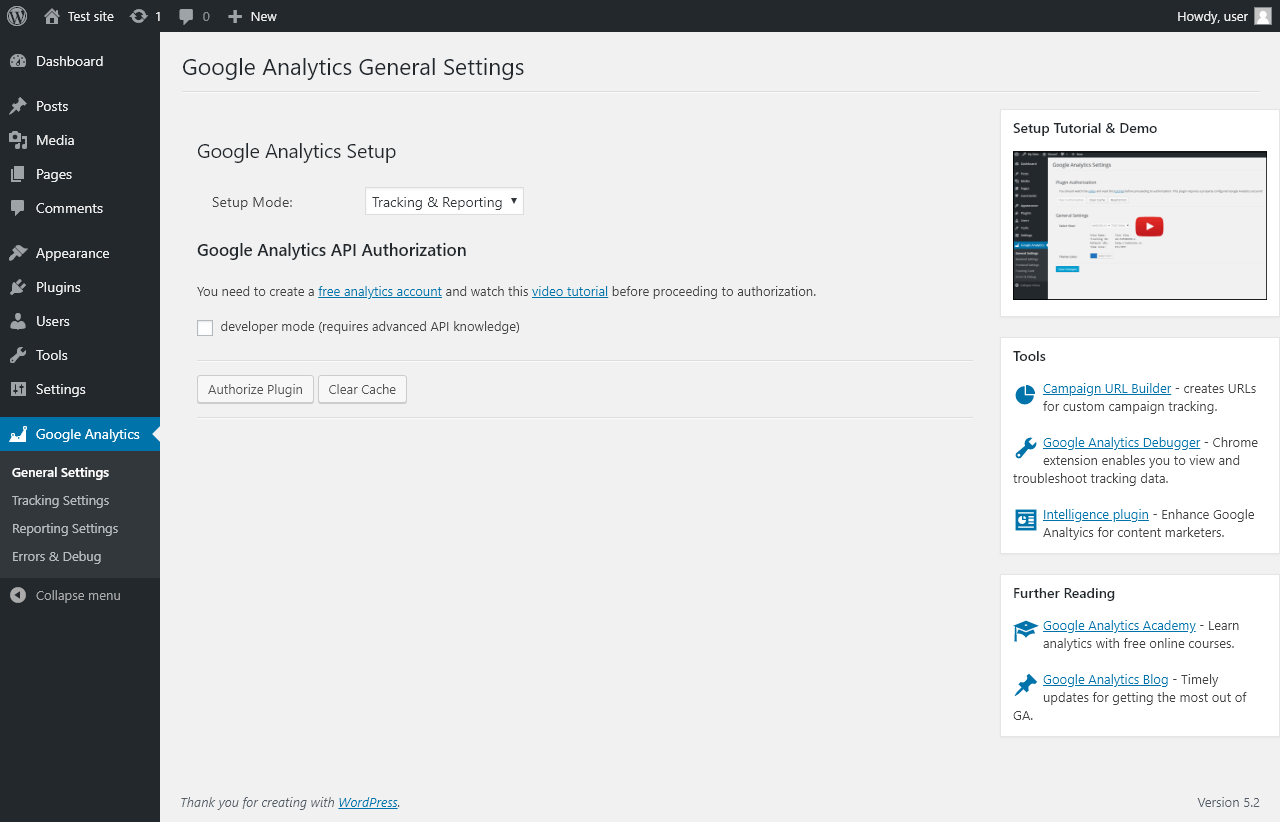The image size is (1280, 822).
Task: Click the Howdy, user account text
Action: pos(1212,16)
